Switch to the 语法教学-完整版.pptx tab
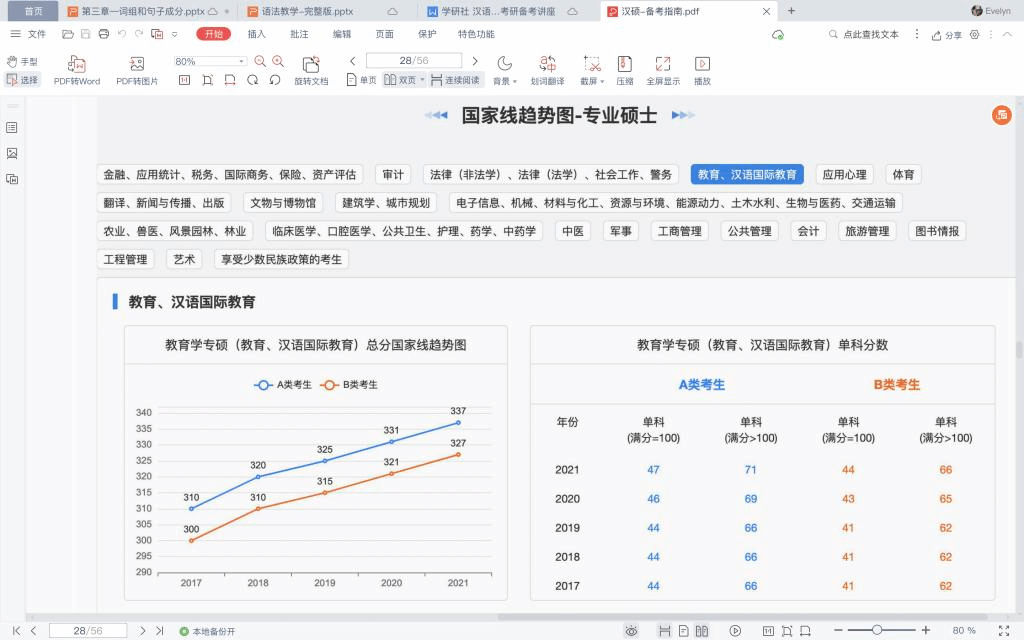 point(313,11)
